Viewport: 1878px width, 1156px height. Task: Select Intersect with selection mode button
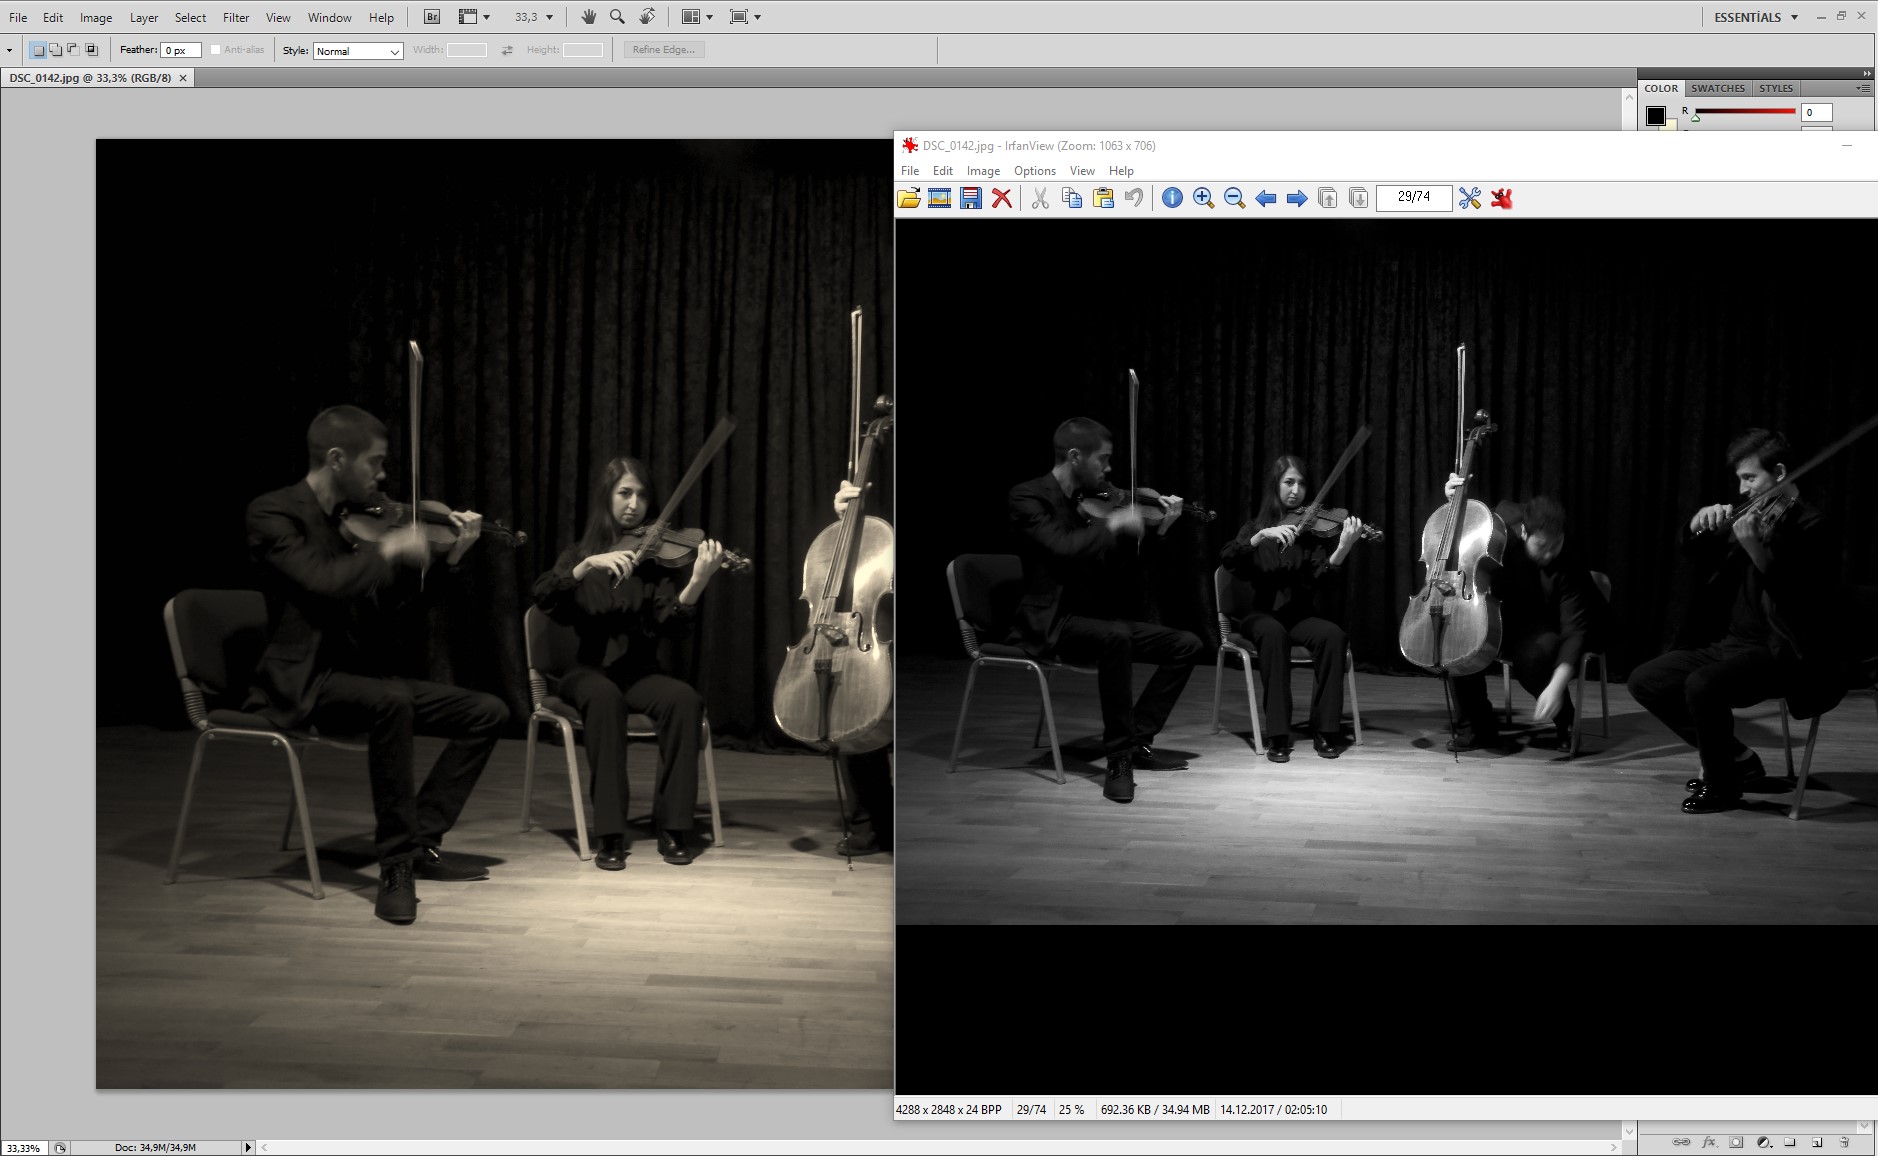point(91,50)
